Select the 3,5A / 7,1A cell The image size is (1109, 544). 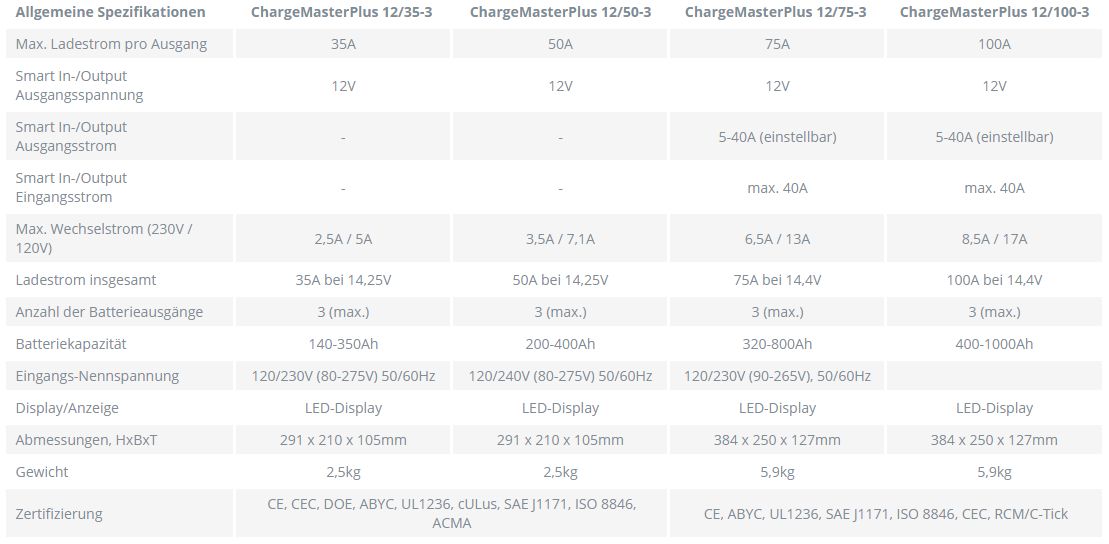click(560, 239)
